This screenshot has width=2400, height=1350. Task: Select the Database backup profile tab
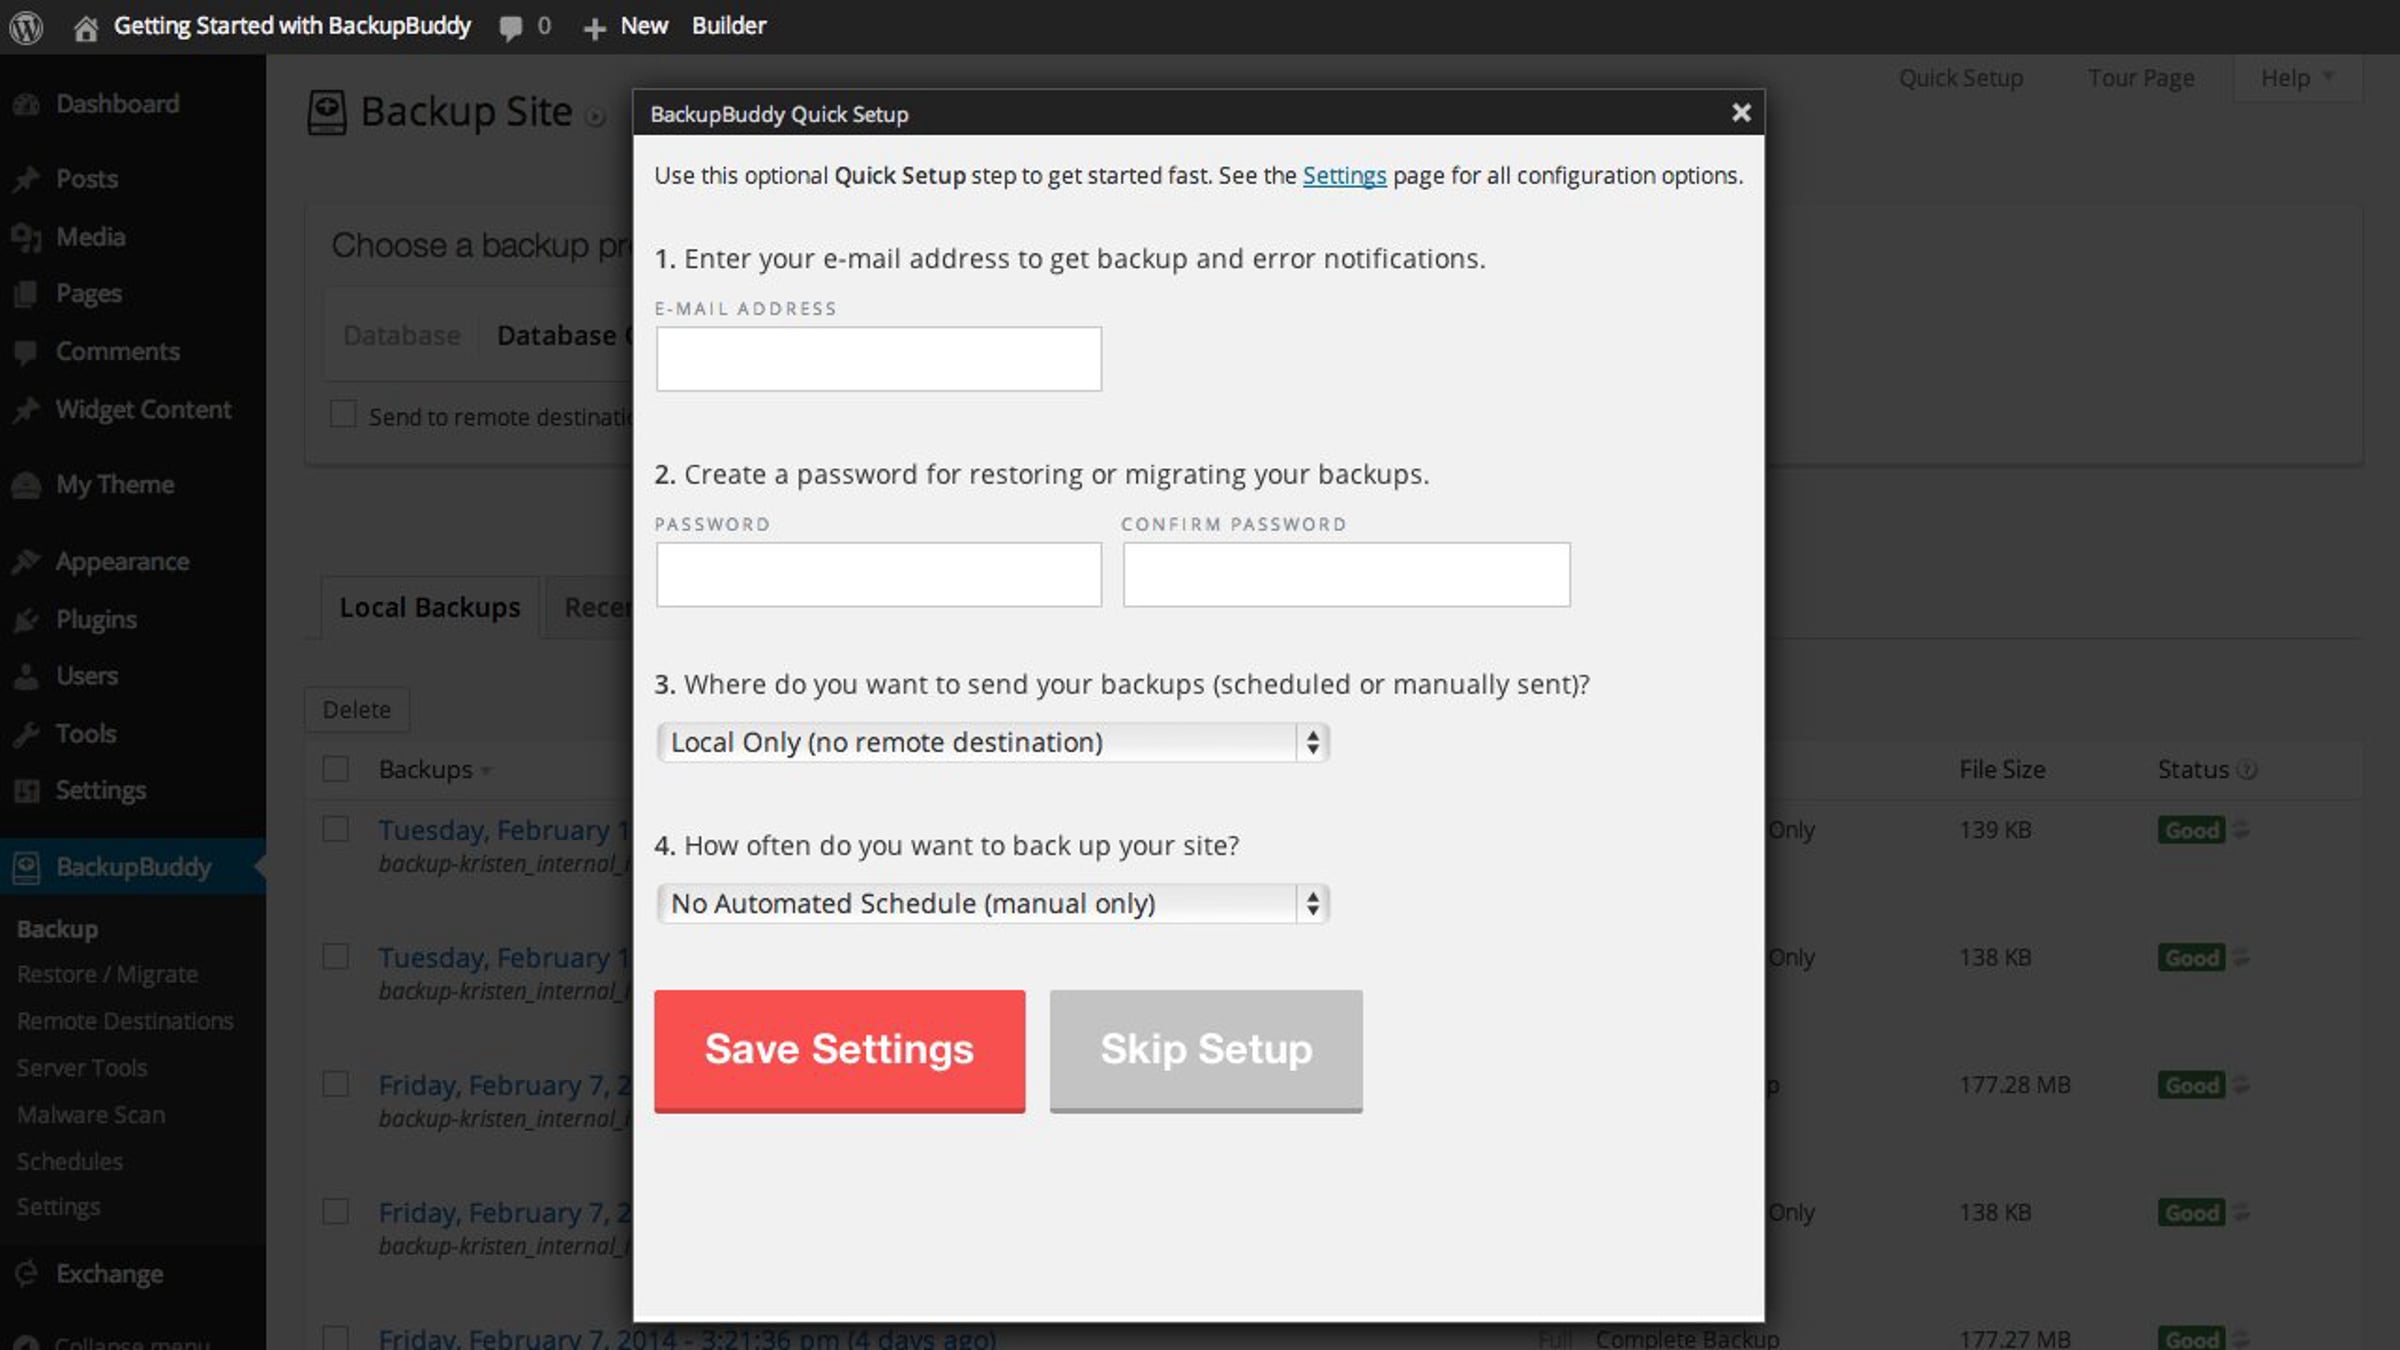(402, 336)
